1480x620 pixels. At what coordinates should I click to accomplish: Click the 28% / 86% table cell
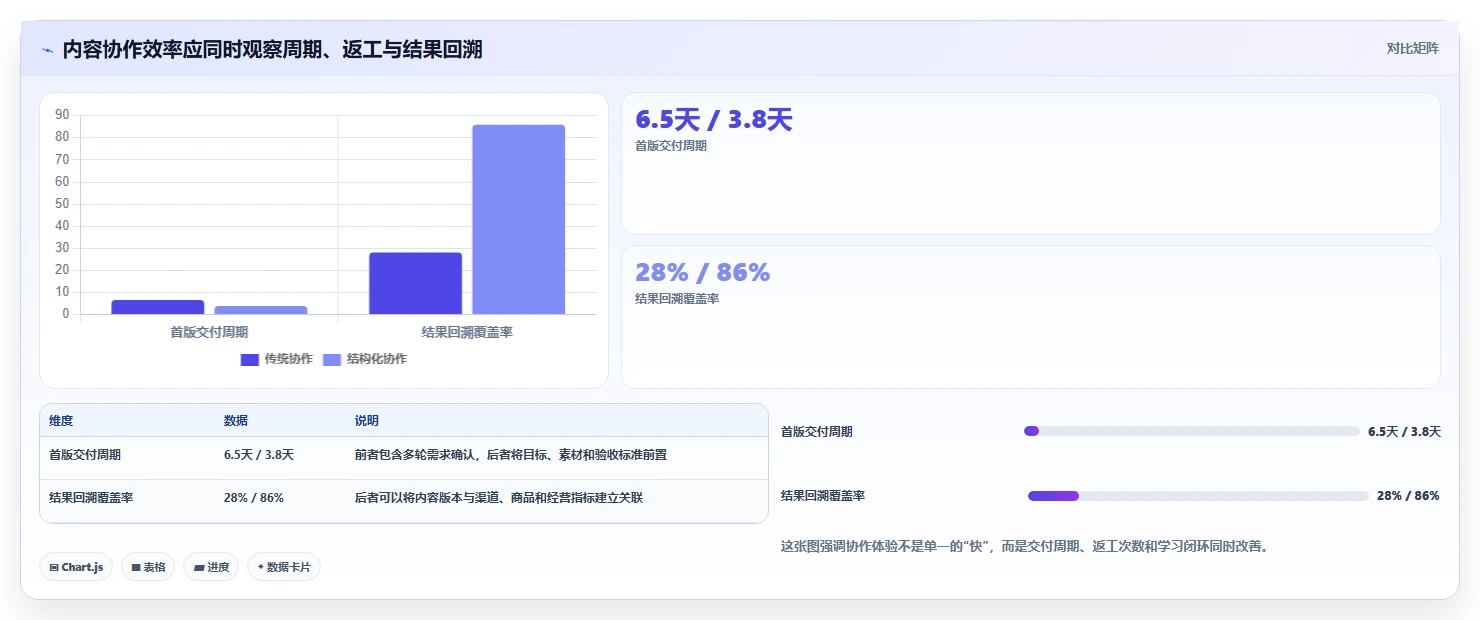click(x=254, y=497)
